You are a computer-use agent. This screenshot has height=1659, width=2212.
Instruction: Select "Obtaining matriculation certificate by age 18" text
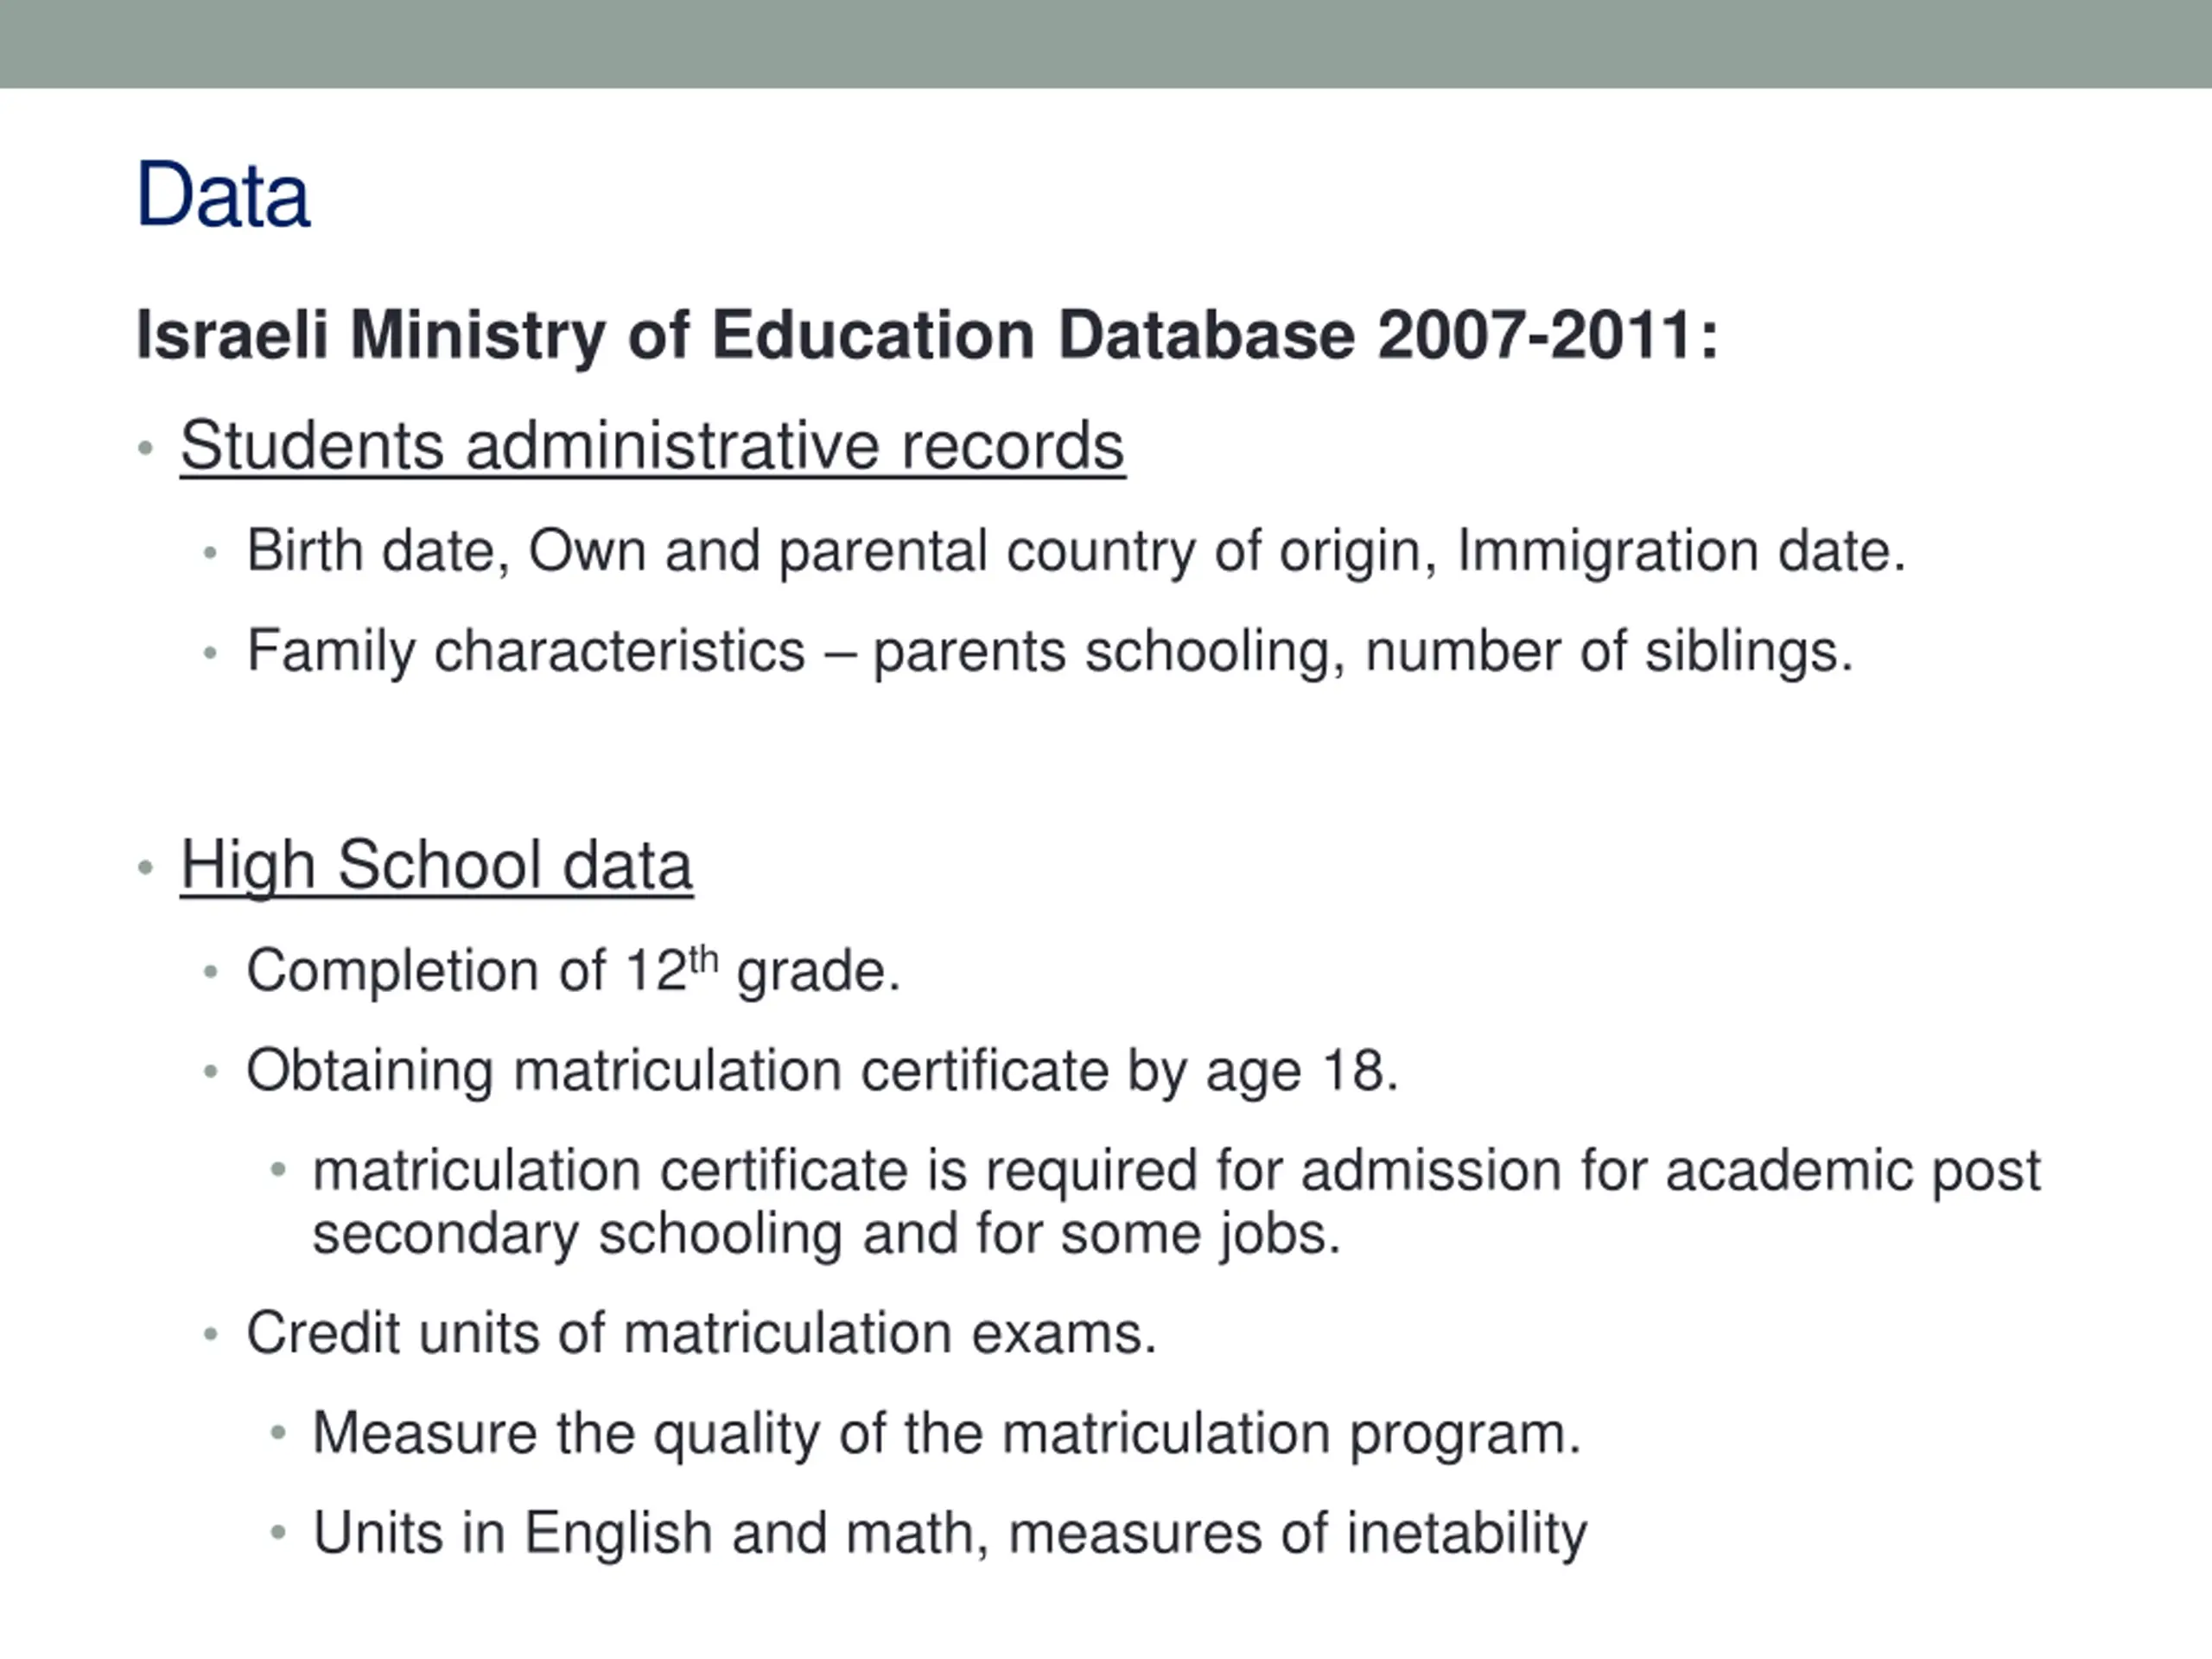point(821,1071)
